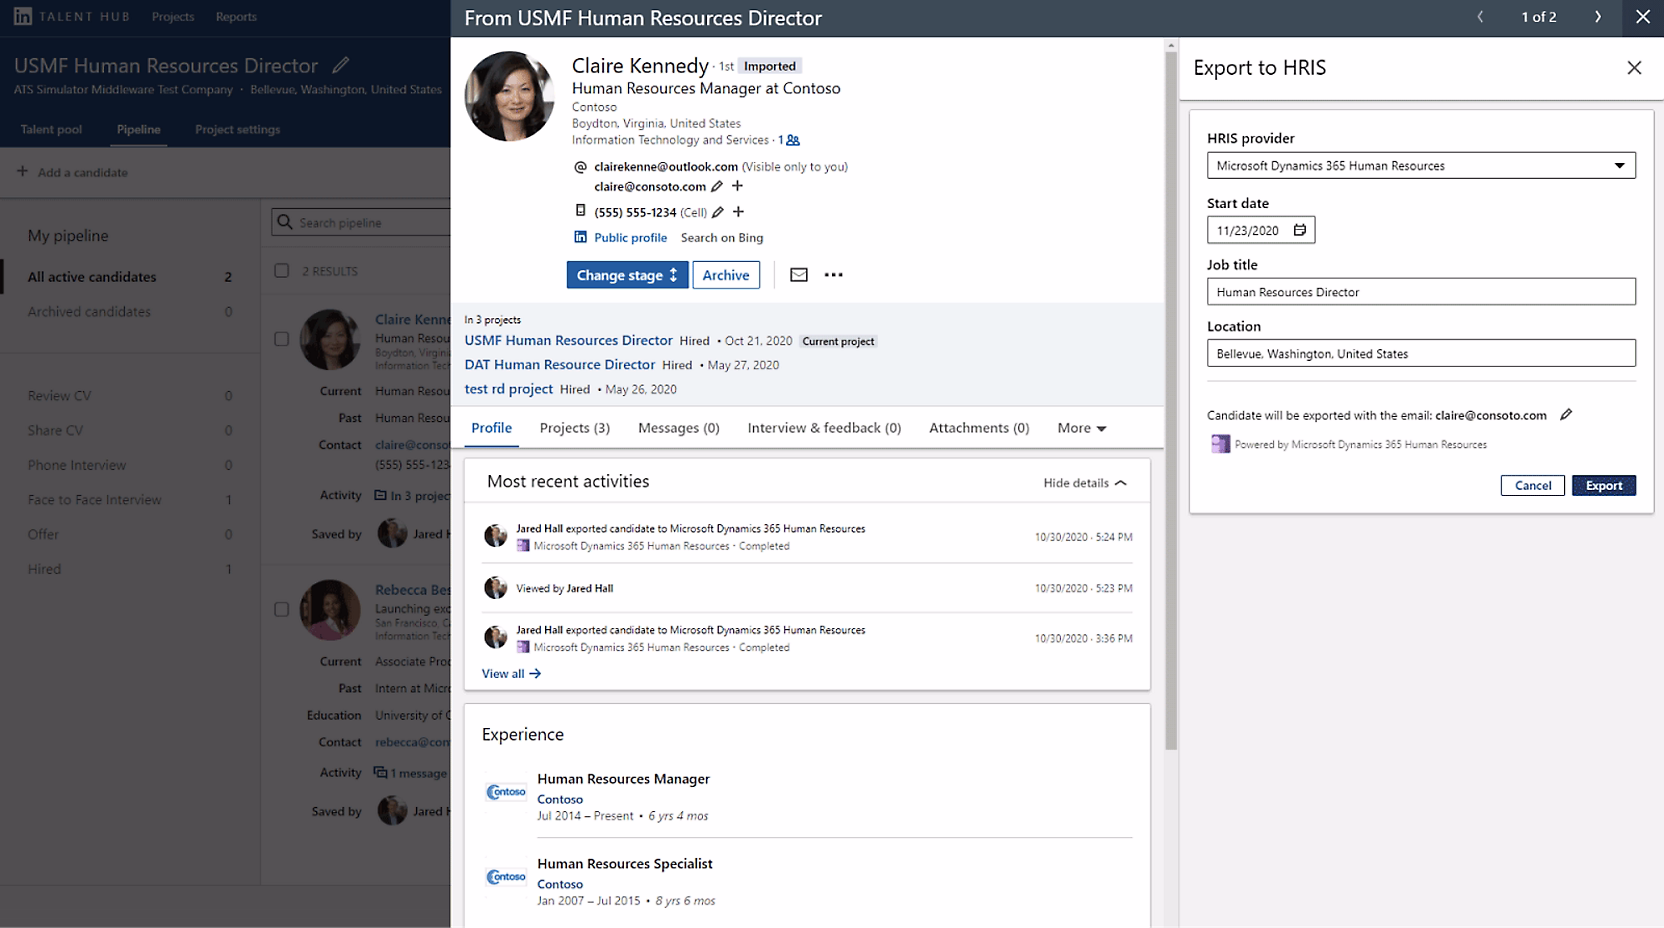Open Interview & feedback tab
Viewport: 1664px width, 928px height.
pyautogui.click(x=823, y=428)
